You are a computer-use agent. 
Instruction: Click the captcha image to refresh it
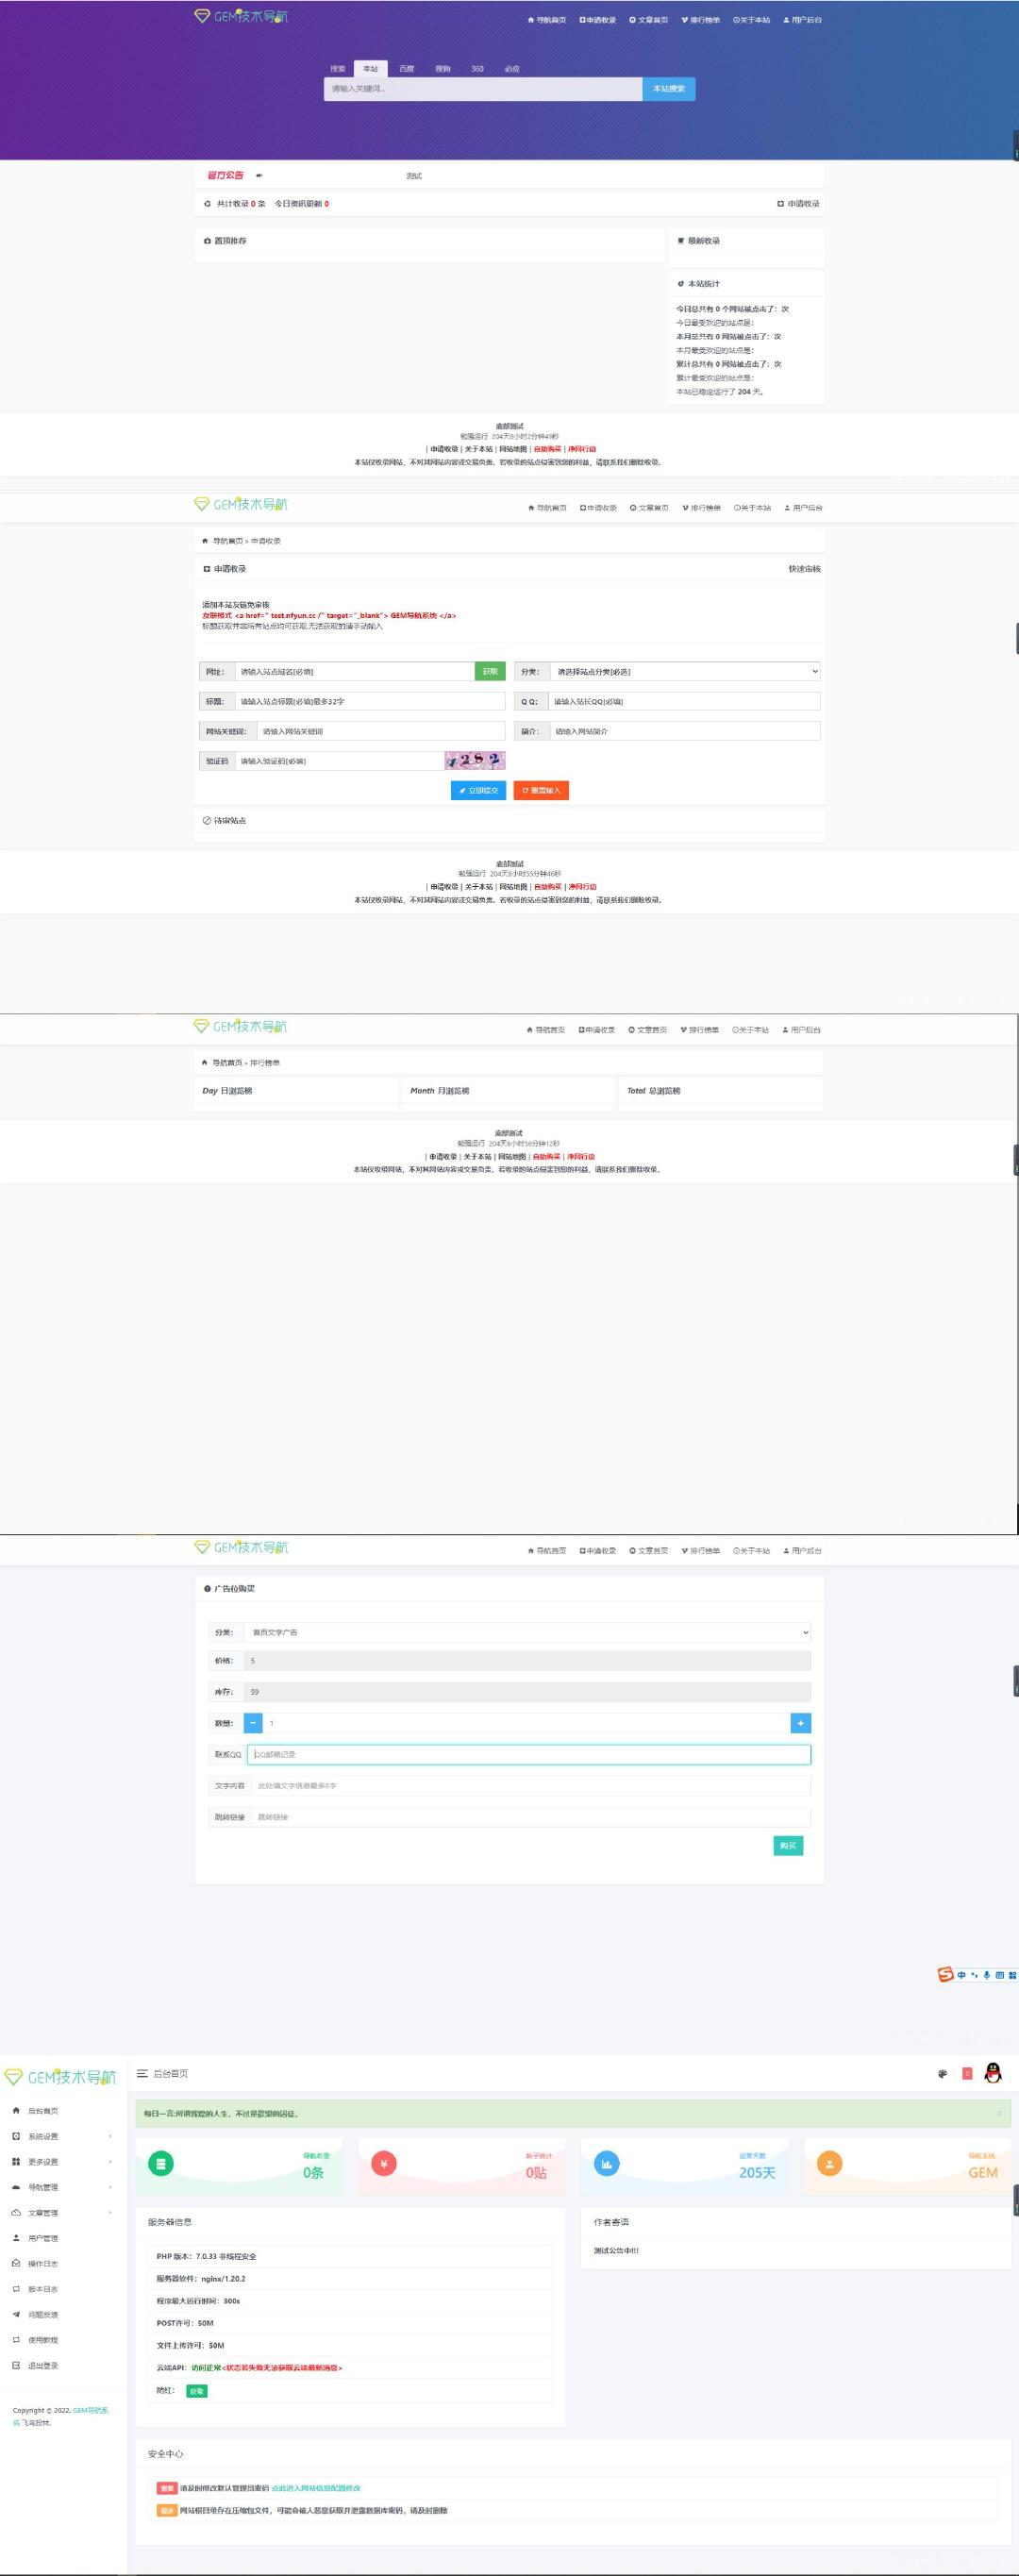(x=475, y=761)
